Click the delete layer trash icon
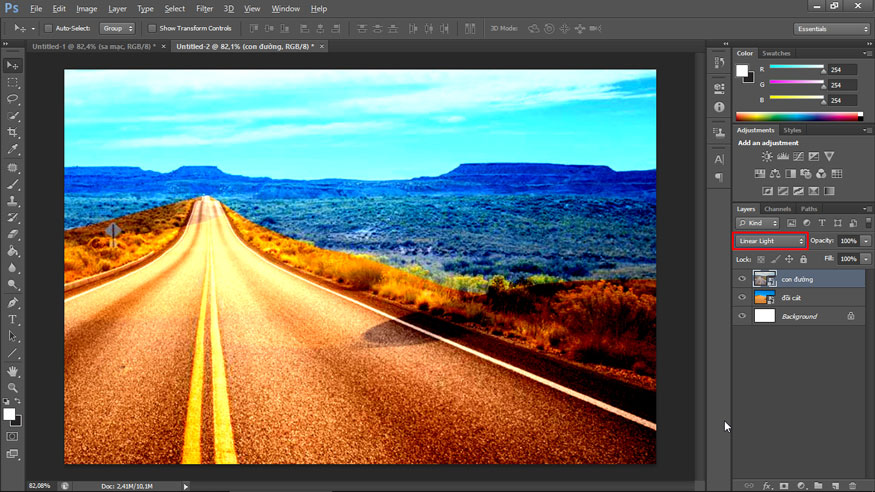Screen dimensions: 875x492 (853, 486)
